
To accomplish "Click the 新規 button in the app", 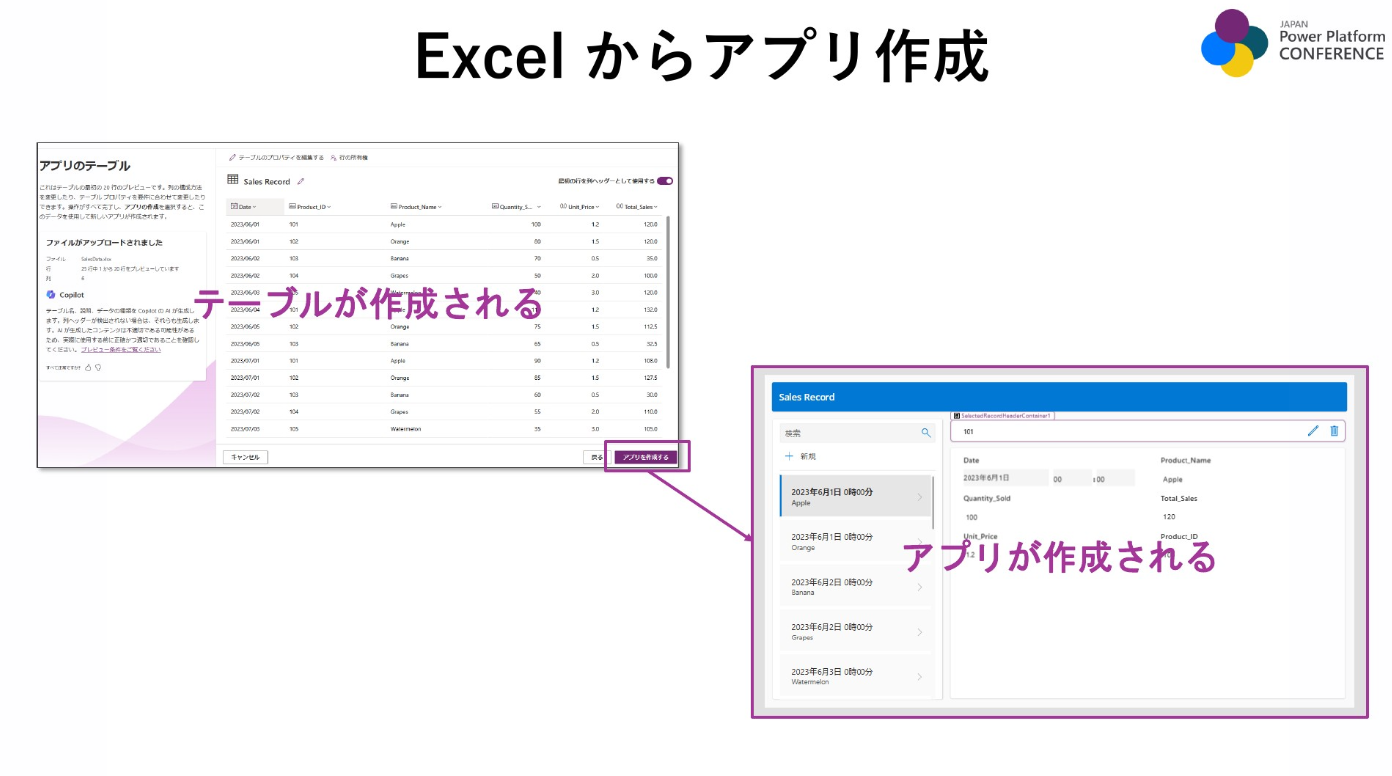I will coord(801,456).
